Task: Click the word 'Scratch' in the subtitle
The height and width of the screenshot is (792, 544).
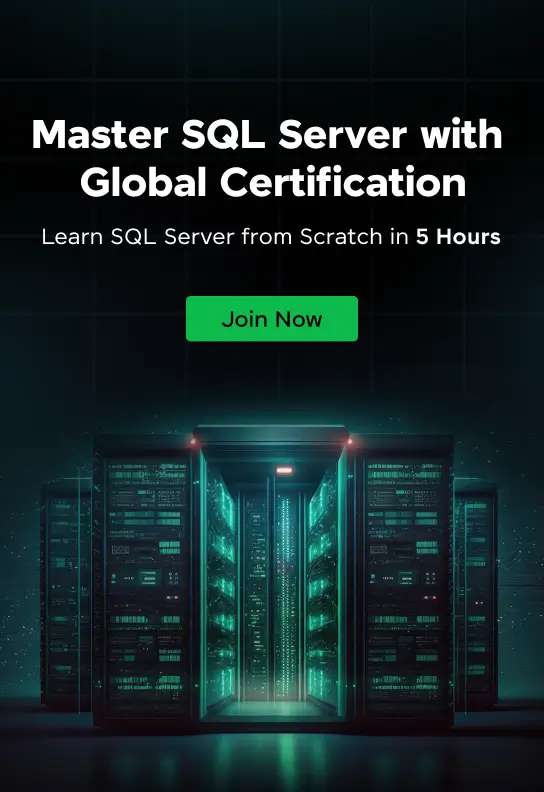Action: [340, 236]
